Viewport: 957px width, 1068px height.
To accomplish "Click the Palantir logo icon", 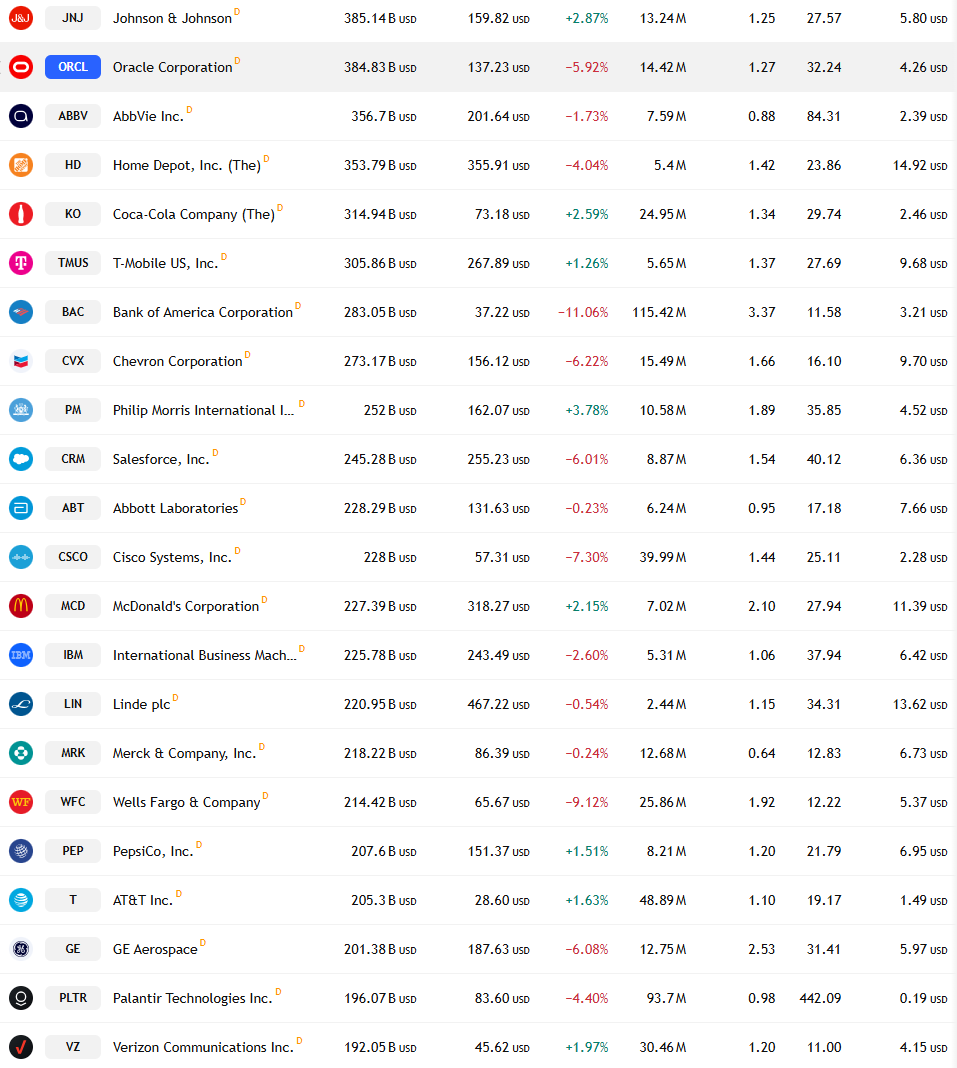I will (21, 998).
